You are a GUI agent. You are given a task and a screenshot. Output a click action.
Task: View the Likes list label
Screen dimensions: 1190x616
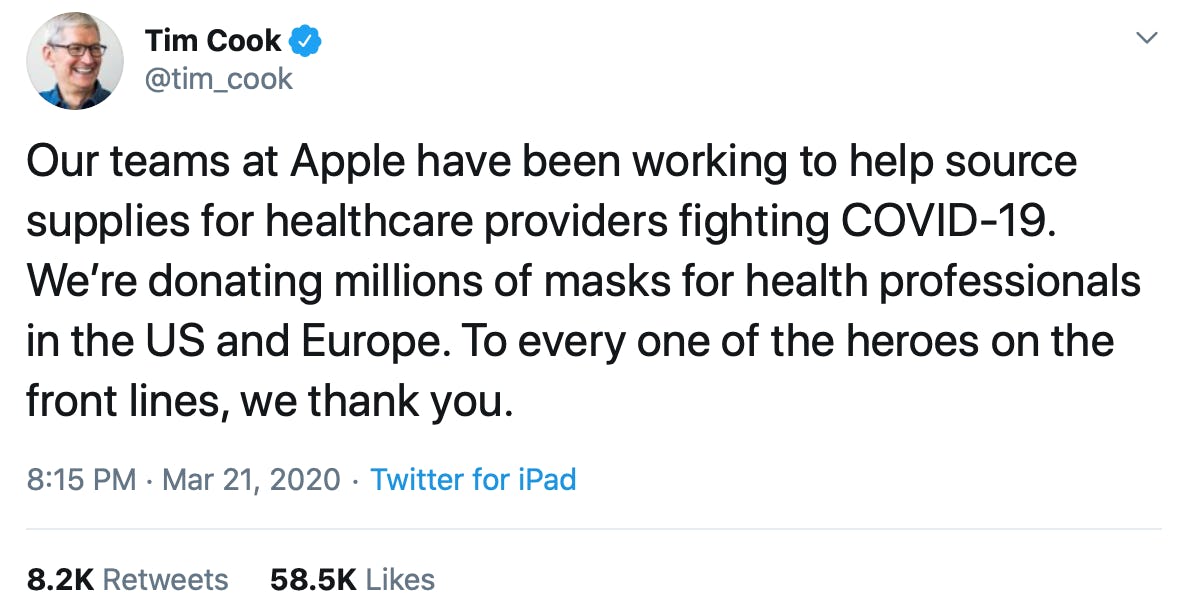point(400,579)
